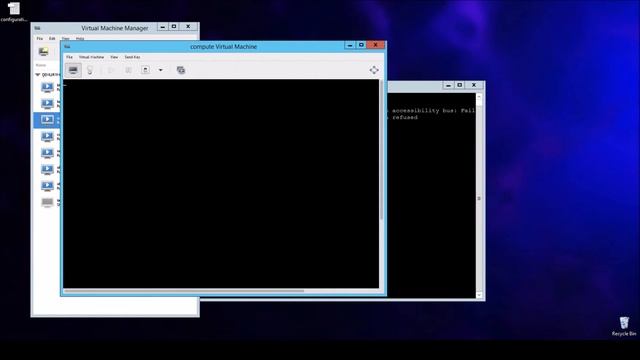Close the compute Virtual Machine window
The height and width of the screenshot is (360, 640).
tap(376, 45)
